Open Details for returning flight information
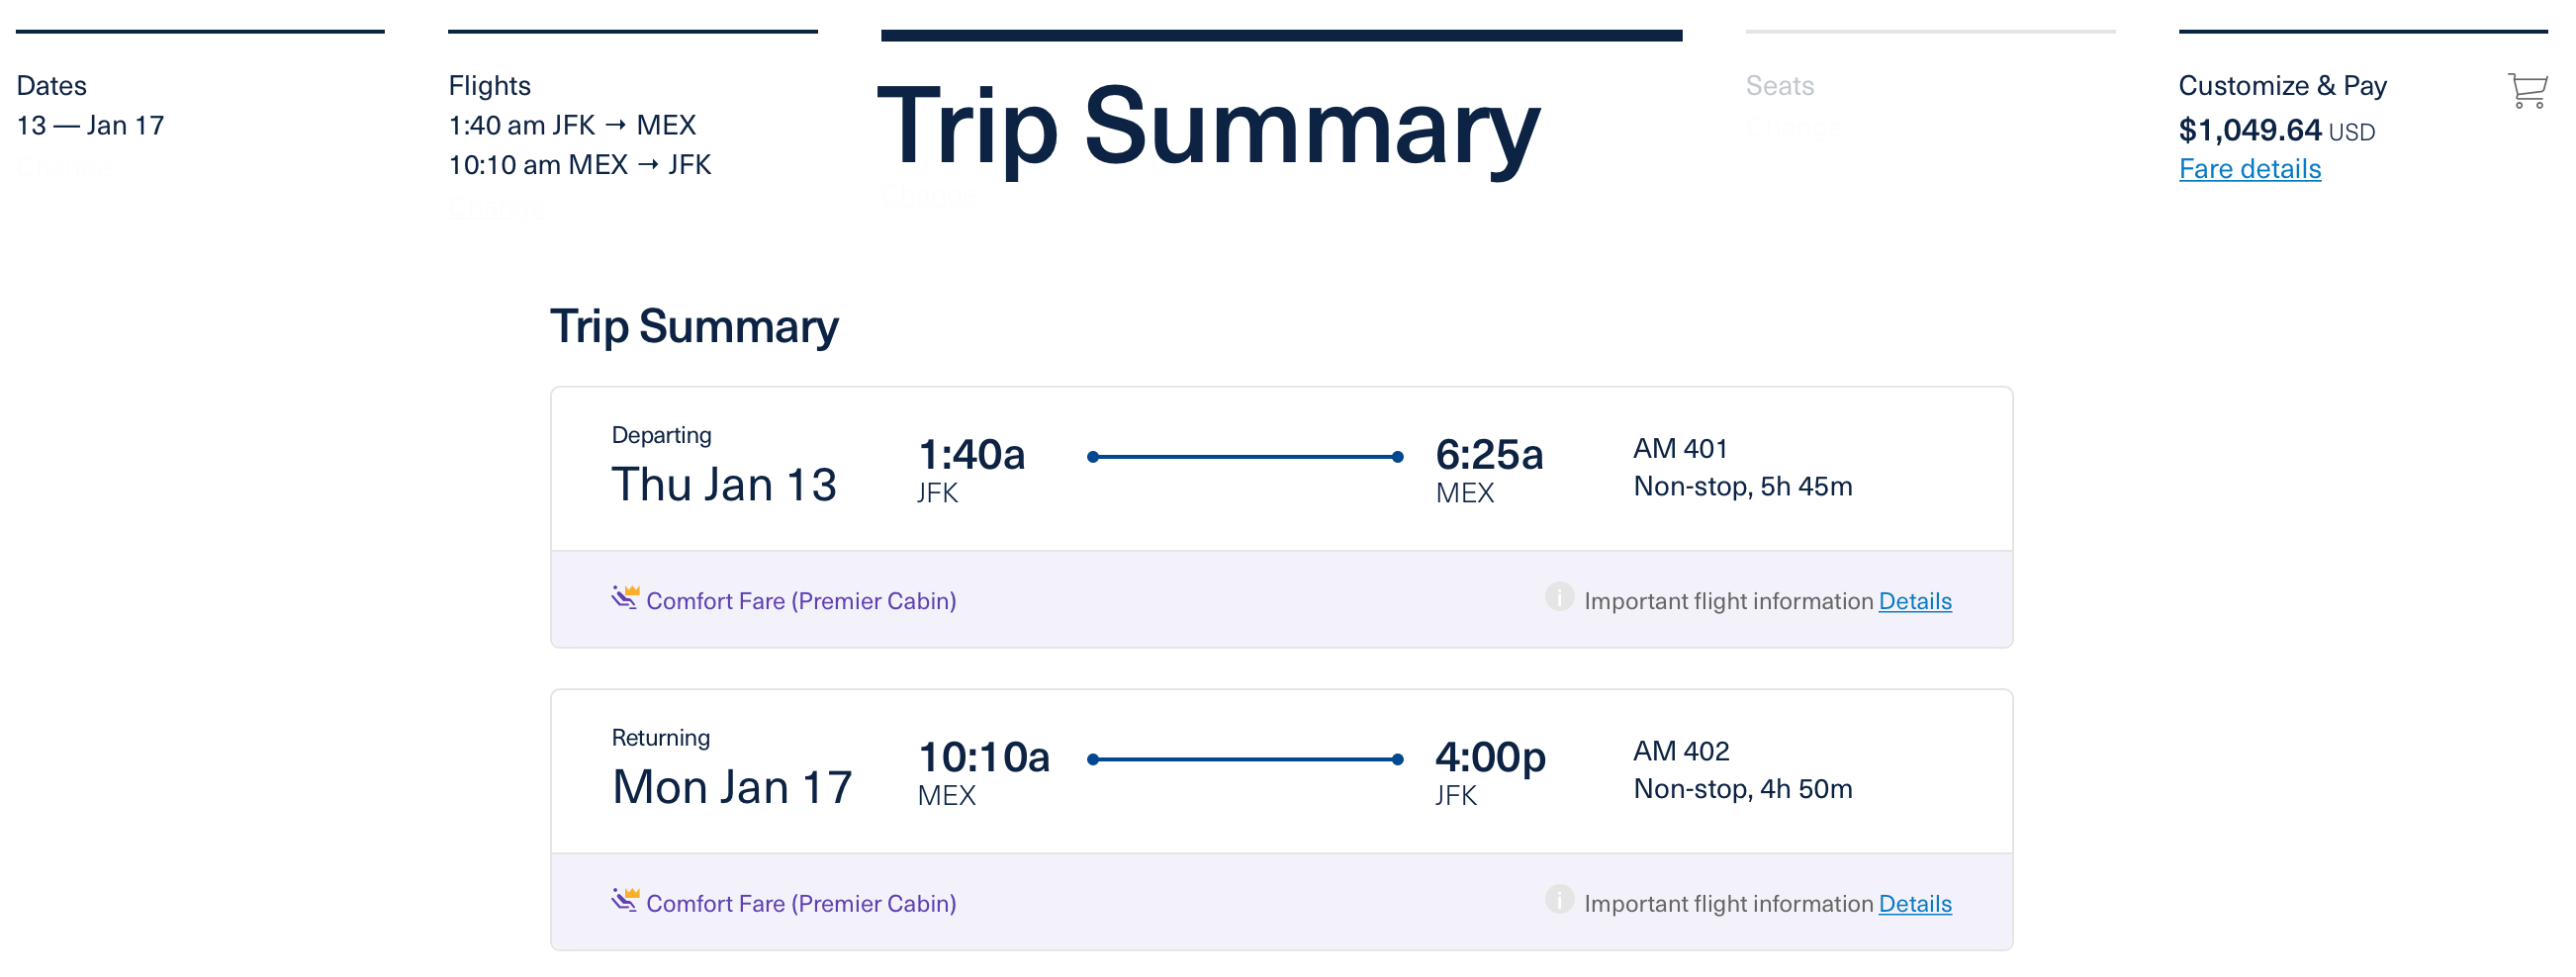 coord(1915,903)
